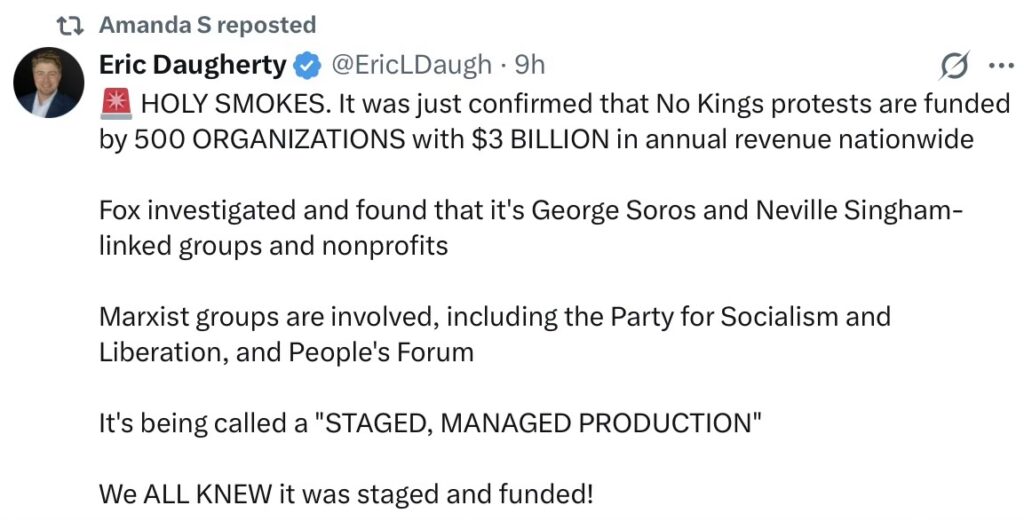
Task: Open the Eric Daugherty display name
Action: coord(192,66)
